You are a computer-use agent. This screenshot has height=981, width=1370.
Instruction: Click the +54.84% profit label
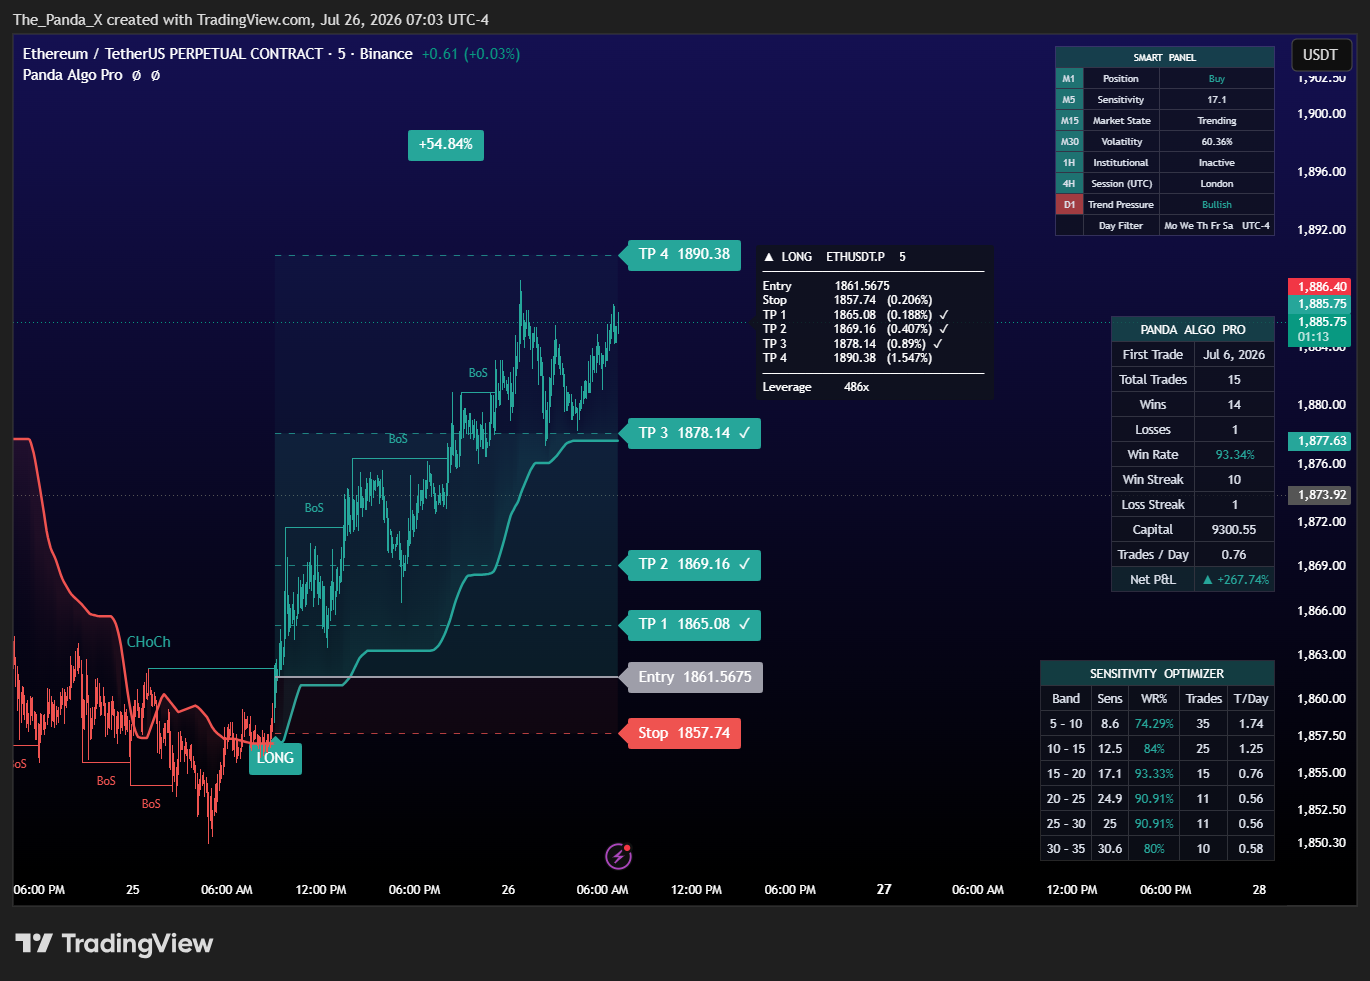point(446,144)
